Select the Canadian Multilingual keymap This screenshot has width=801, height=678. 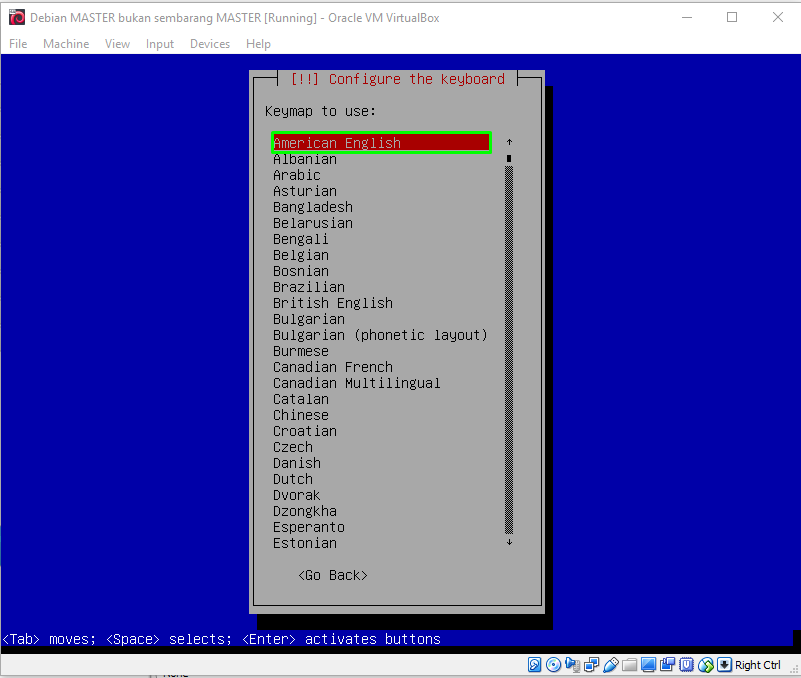[x=357, y=383]
